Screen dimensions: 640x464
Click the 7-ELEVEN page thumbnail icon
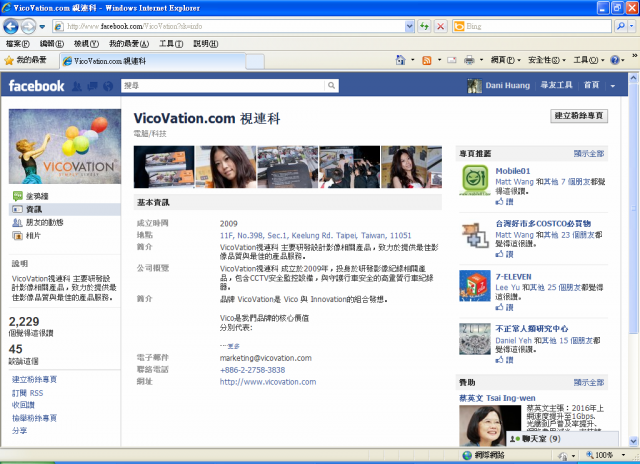point(475,286)
